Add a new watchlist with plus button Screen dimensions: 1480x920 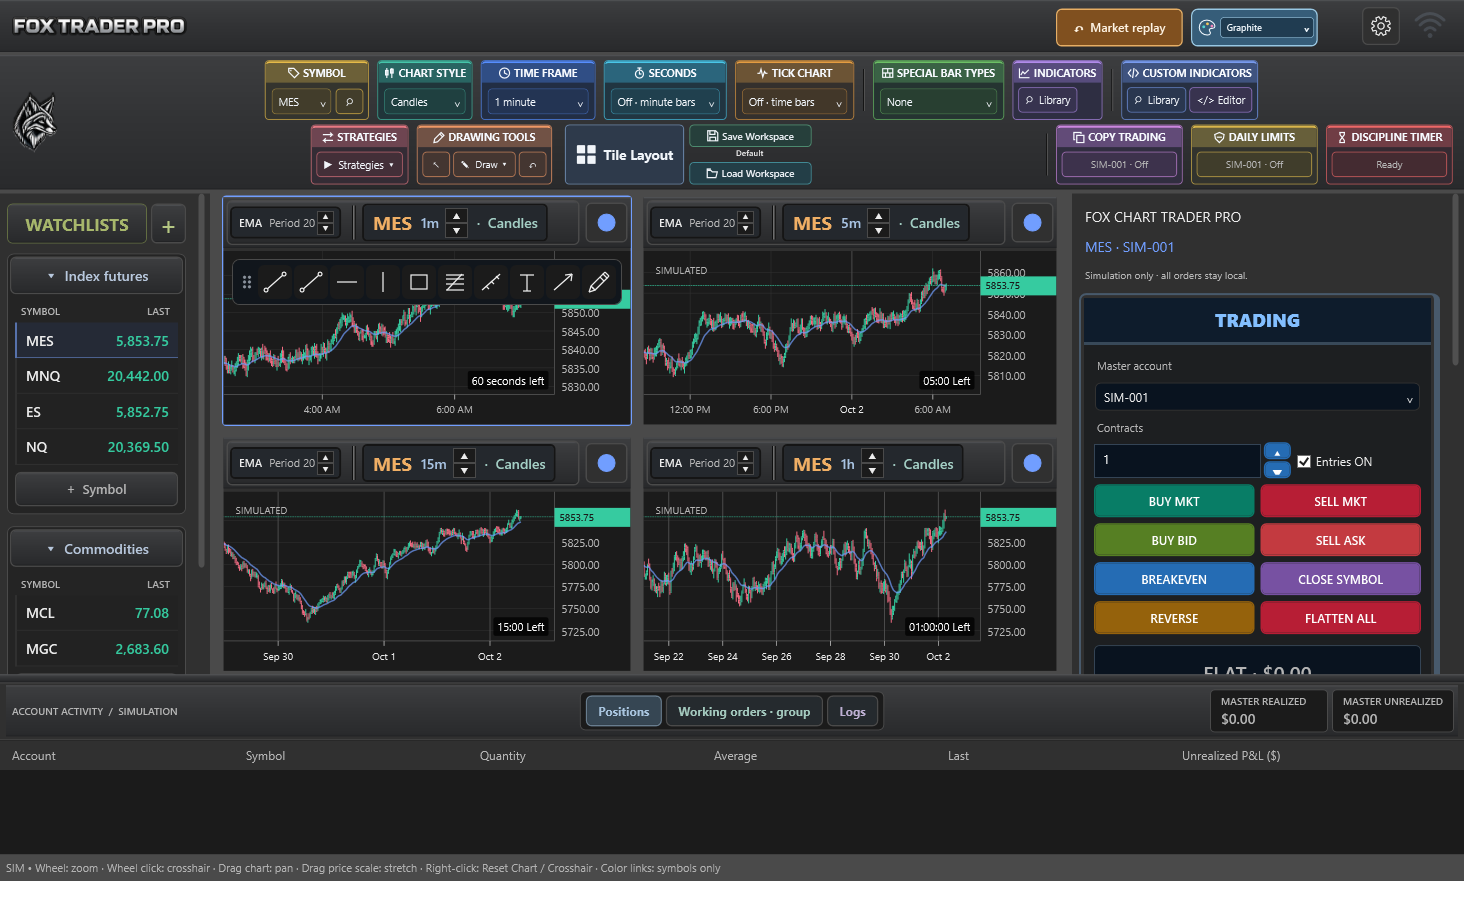(168, 226)
